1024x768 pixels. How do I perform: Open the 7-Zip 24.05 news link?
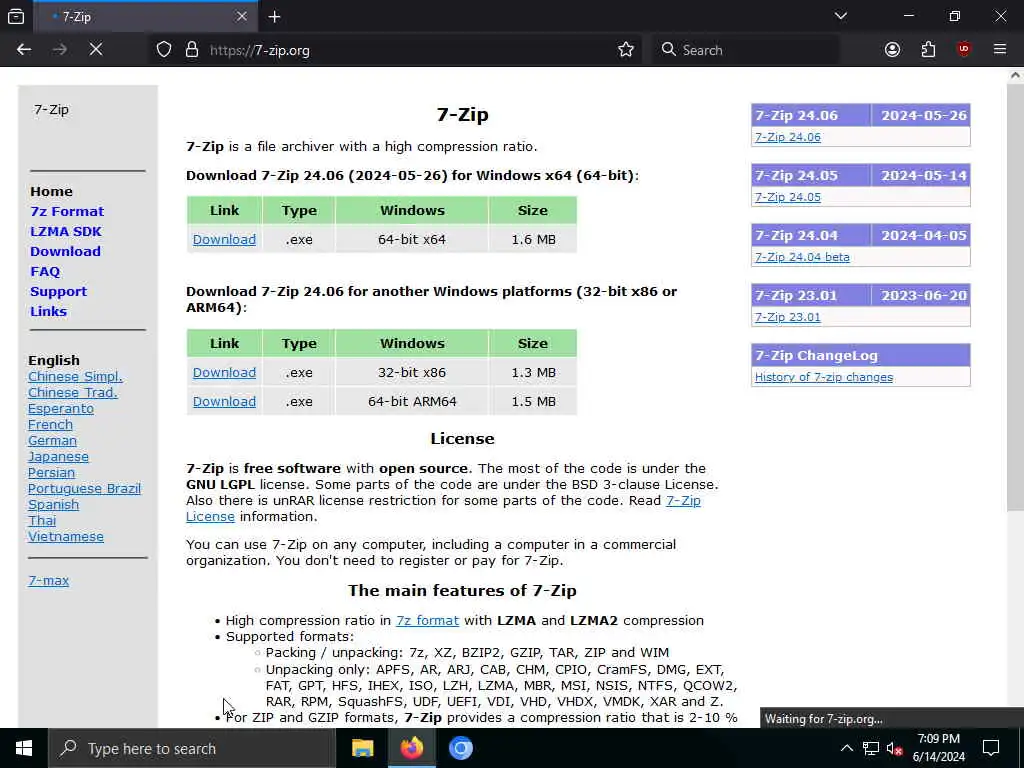coord(788,197)
